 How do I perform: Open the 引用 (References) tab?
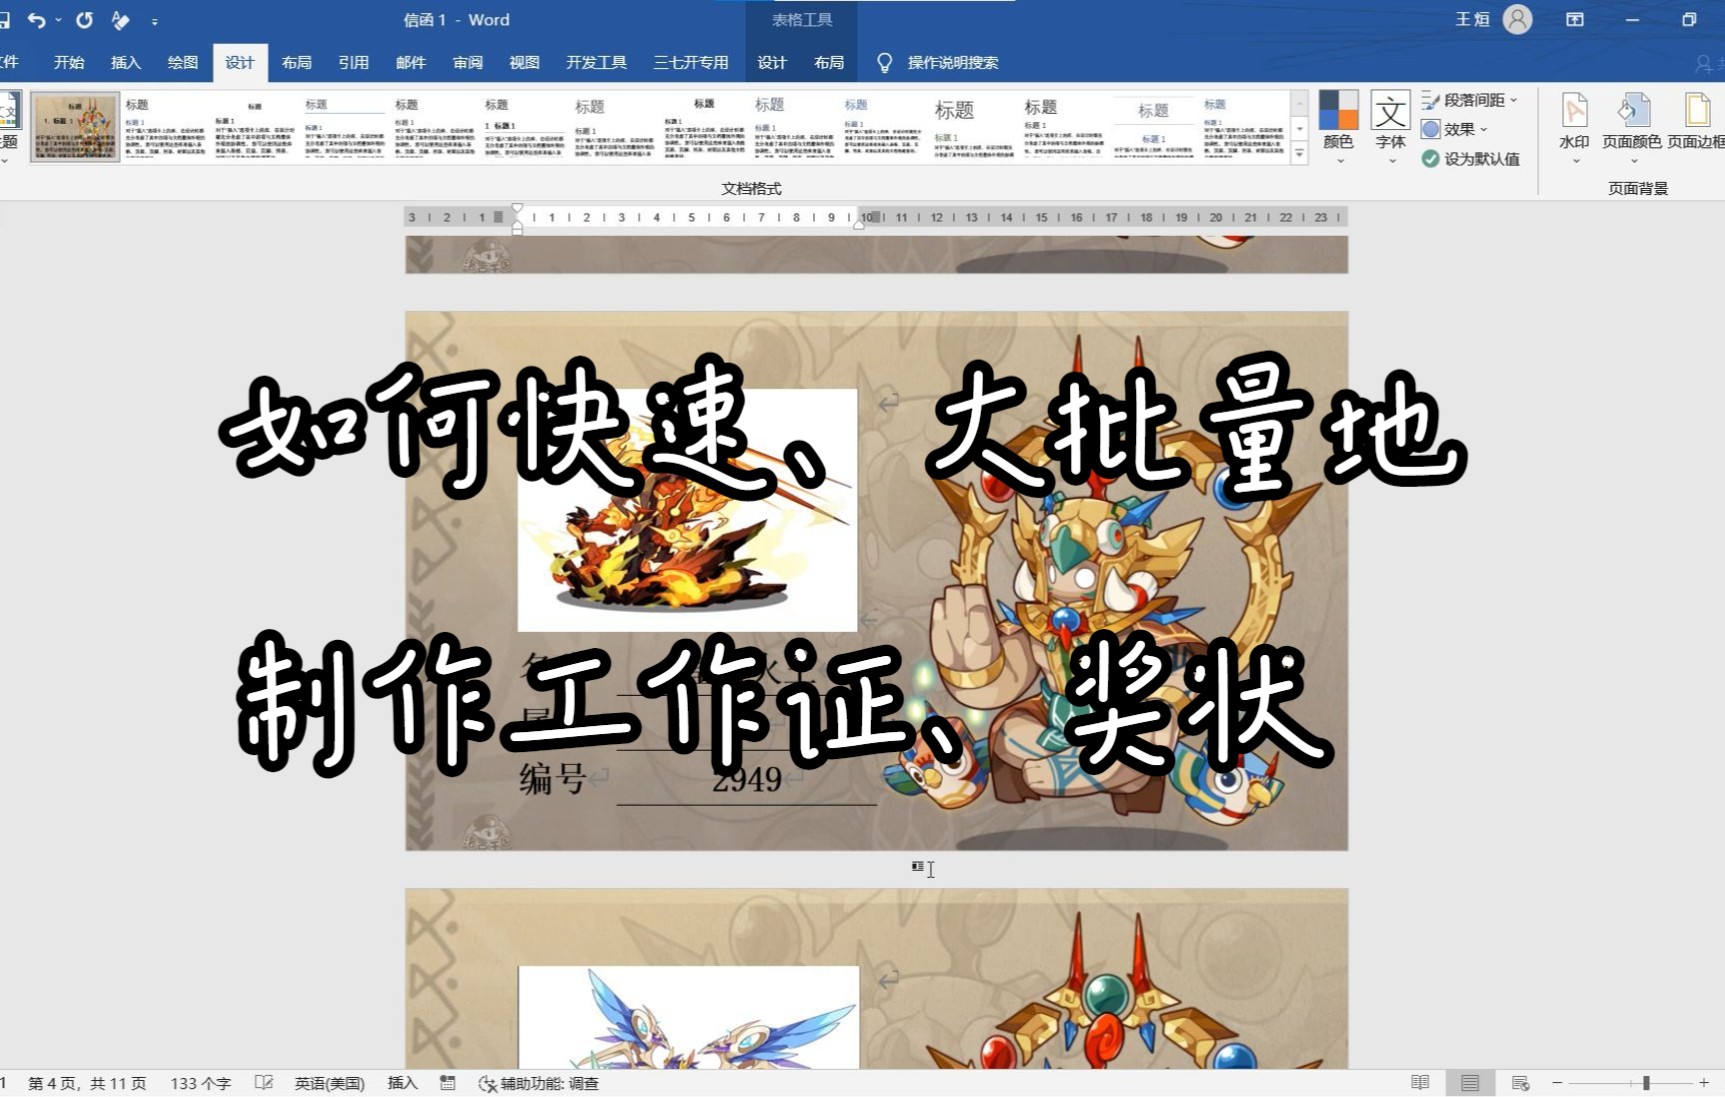pyautogui.click(x=354, y=63)
